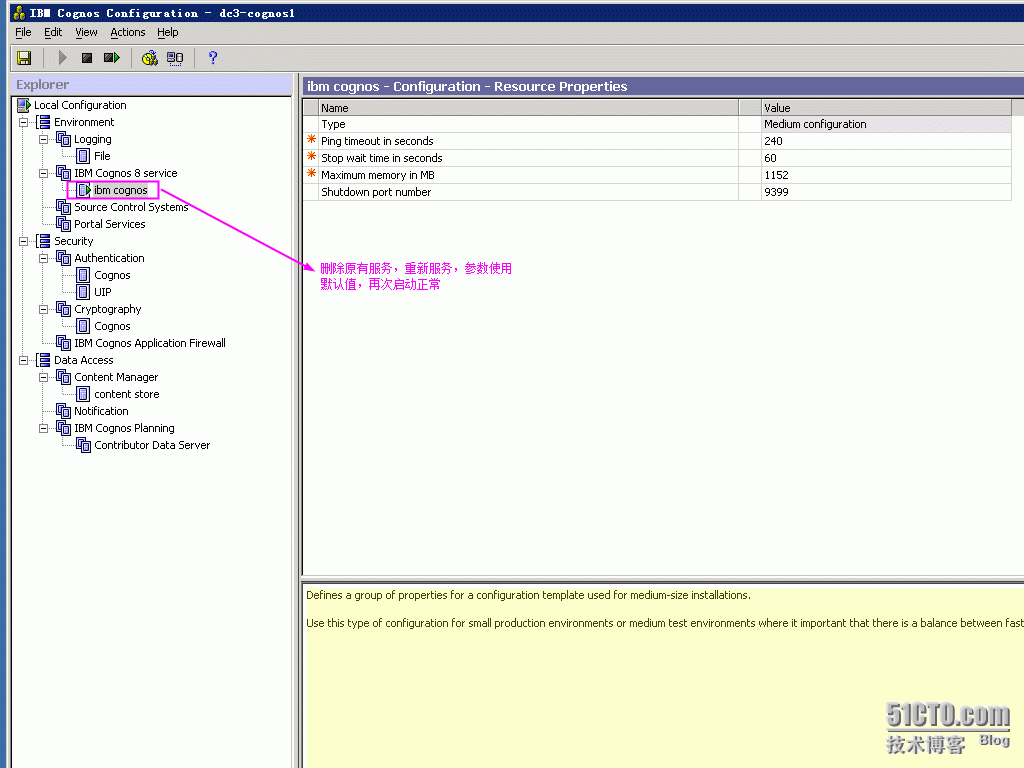
Task: Collapse the Data Access tree node
Action: 24,360
